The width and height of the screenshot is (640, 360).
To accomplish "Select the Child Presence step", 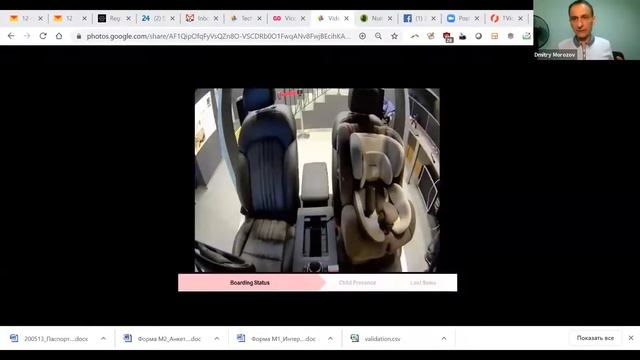I will pyautogui.click(x=357, y=282).
